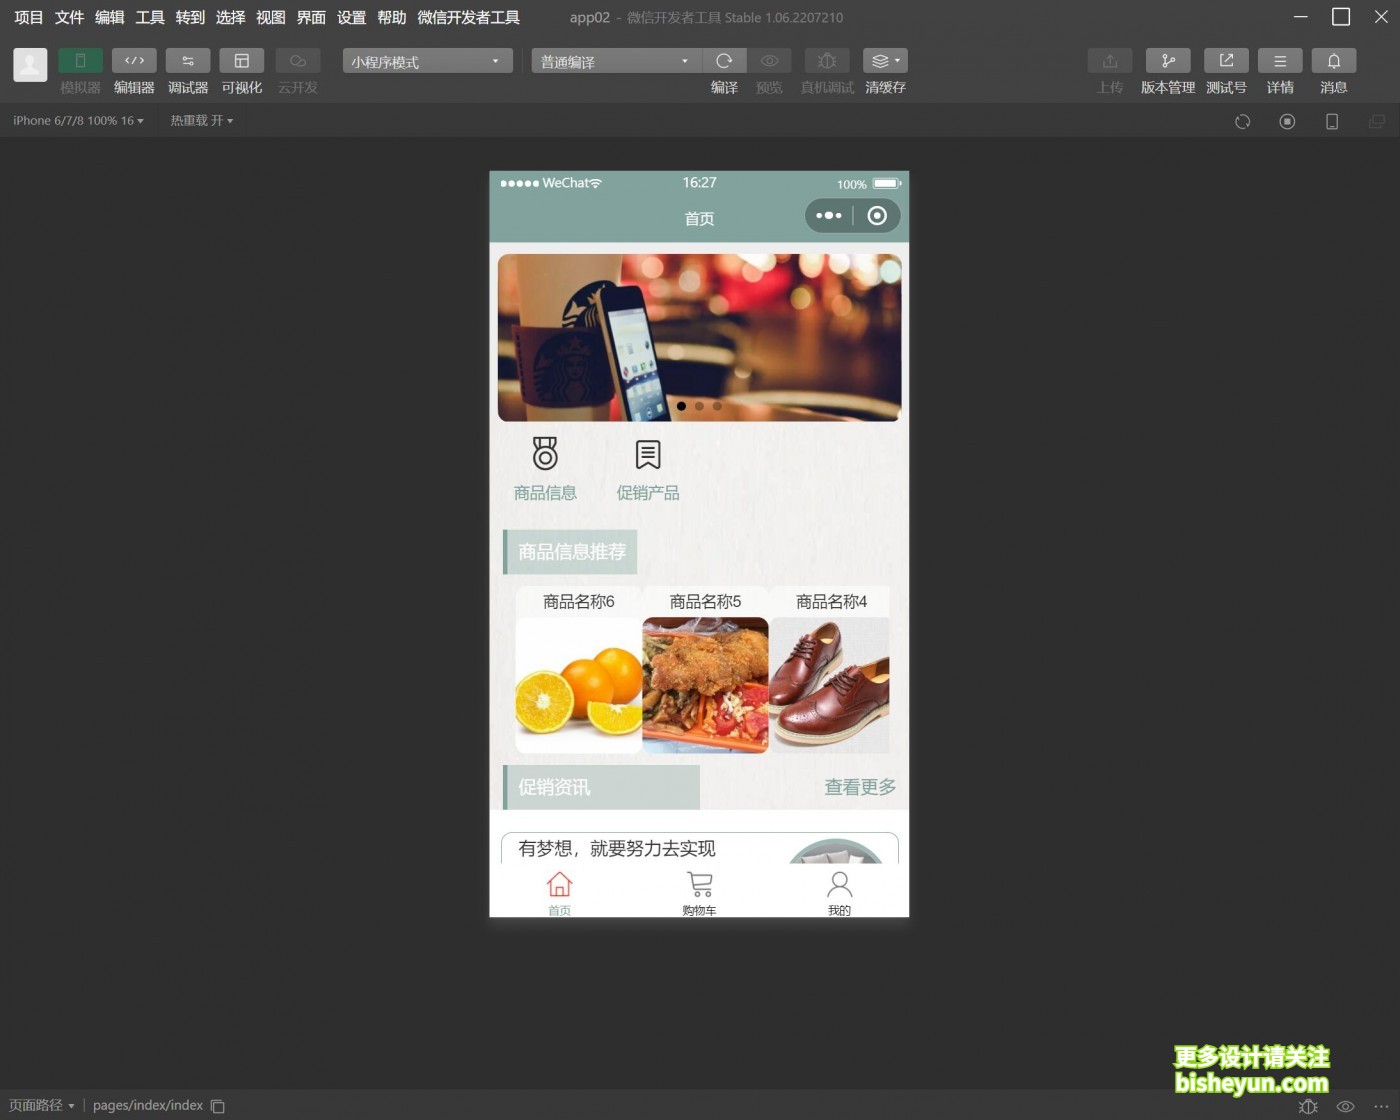Viewport: 1400px width, 1120px height.
Task: Open 商品名称5 food product thumbnail
Action: pos(705,685)
